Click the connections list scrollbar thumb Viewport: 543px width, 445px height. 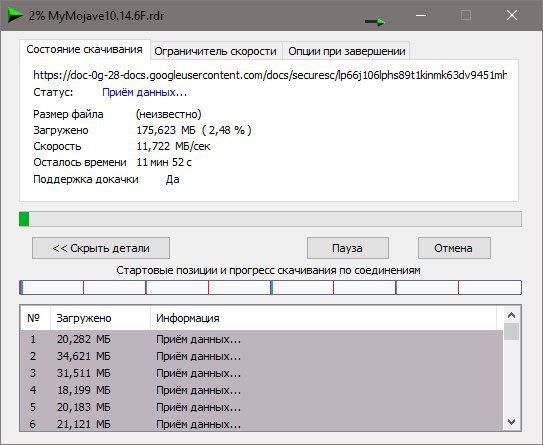511,332
